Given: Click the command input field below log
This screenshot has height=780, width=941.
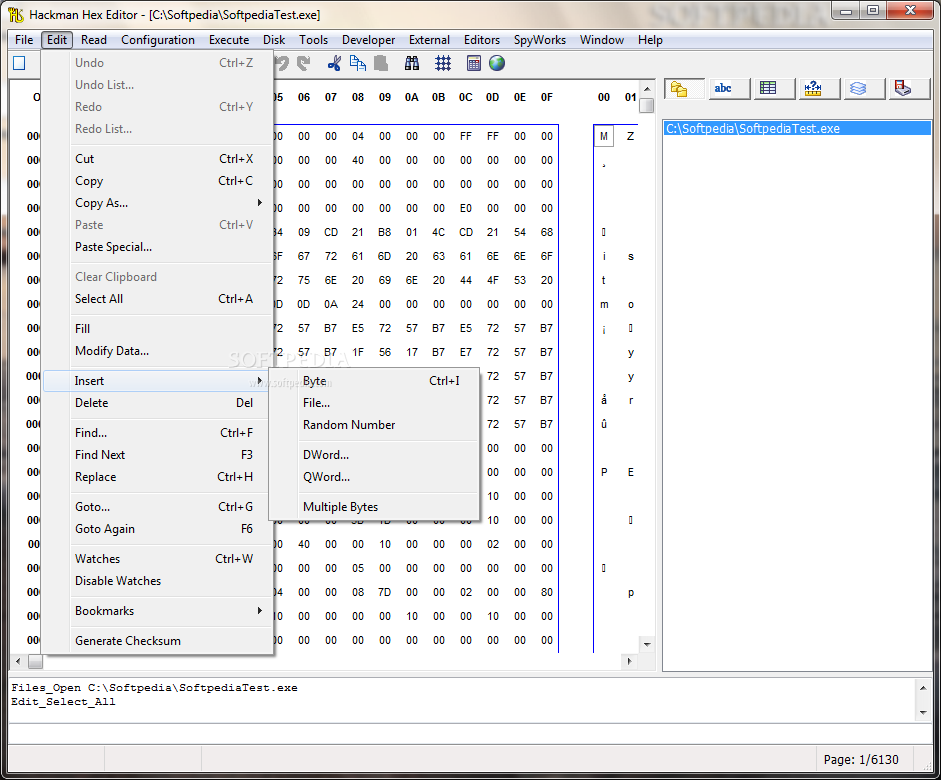Looking at the screenshot, I should point(470,734).
